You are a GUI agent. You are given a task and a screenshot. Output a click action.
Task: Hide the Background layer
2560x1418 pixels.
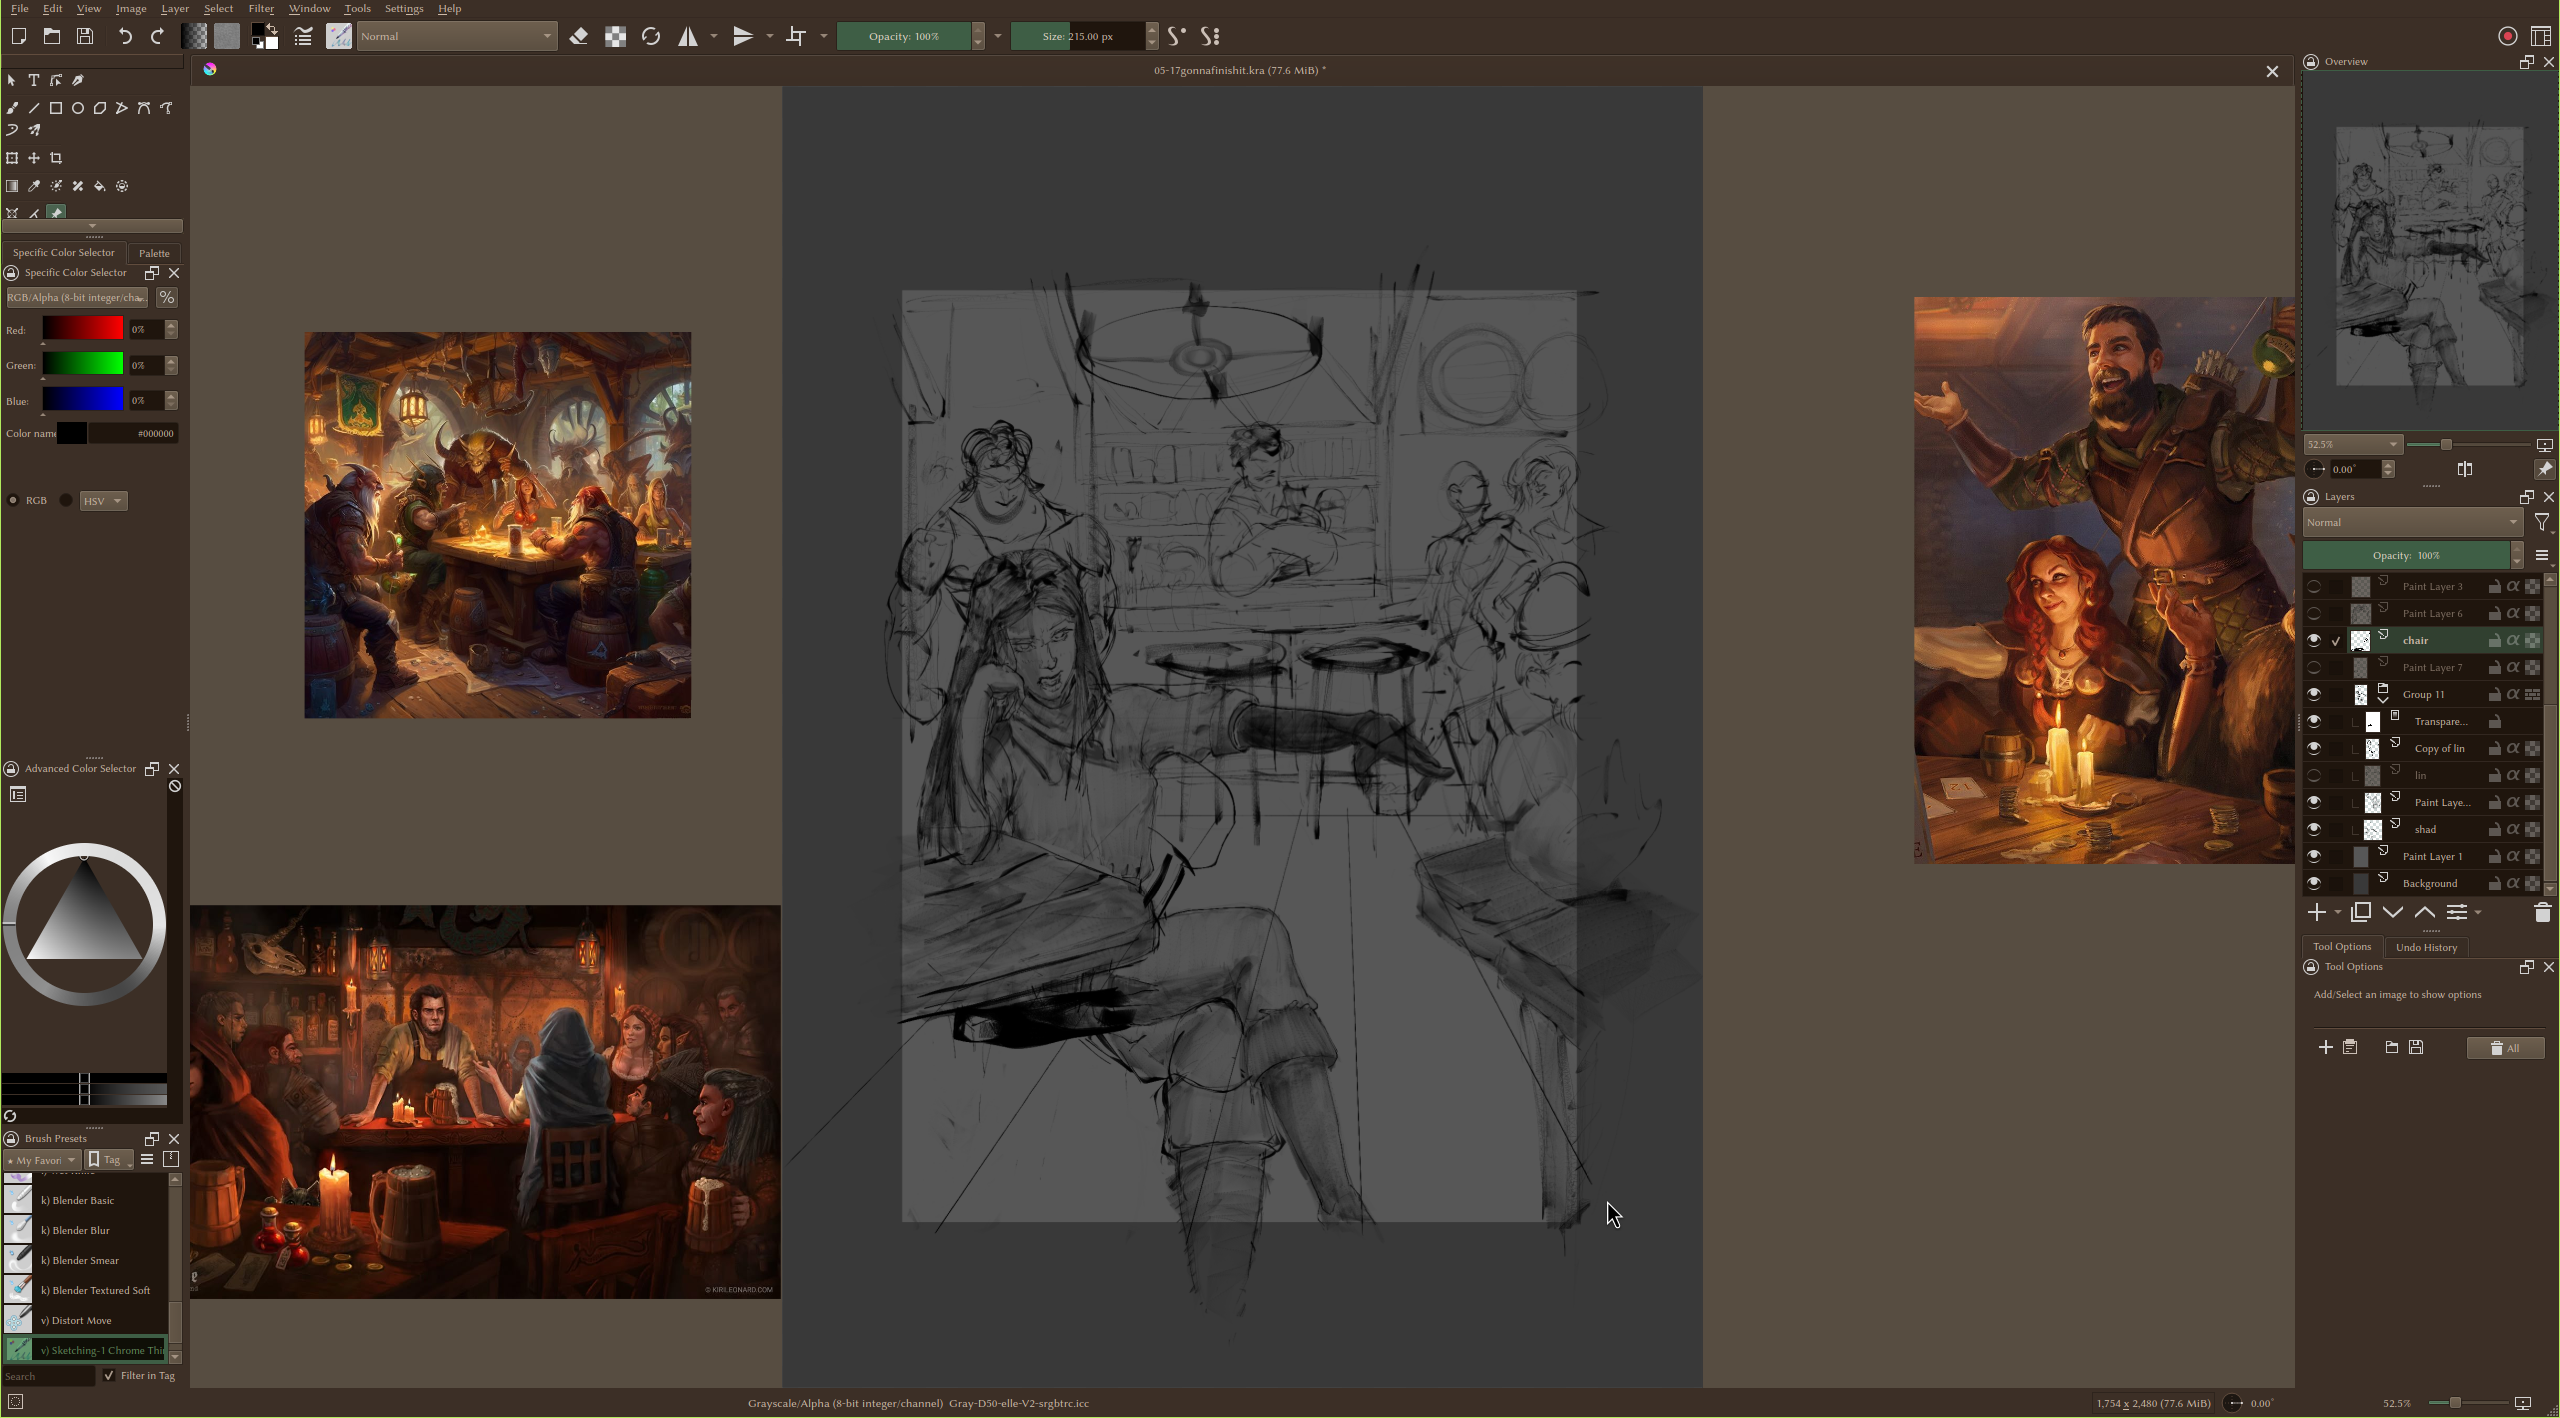(x=2314, y=883)
